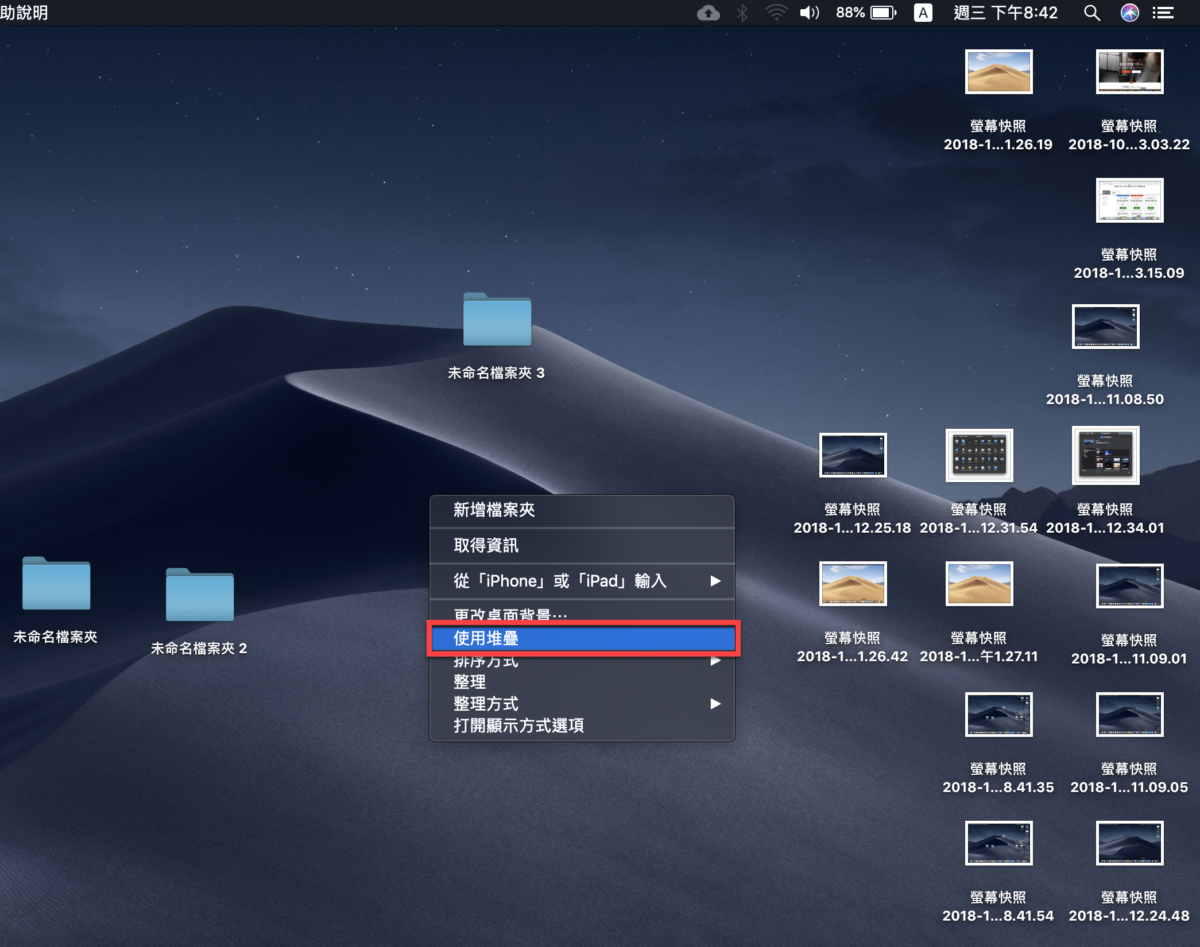Select screenshot thumbnail 2018-1...11.09.05
This screenshot has height=947, width=1200.
[1130, 714]
